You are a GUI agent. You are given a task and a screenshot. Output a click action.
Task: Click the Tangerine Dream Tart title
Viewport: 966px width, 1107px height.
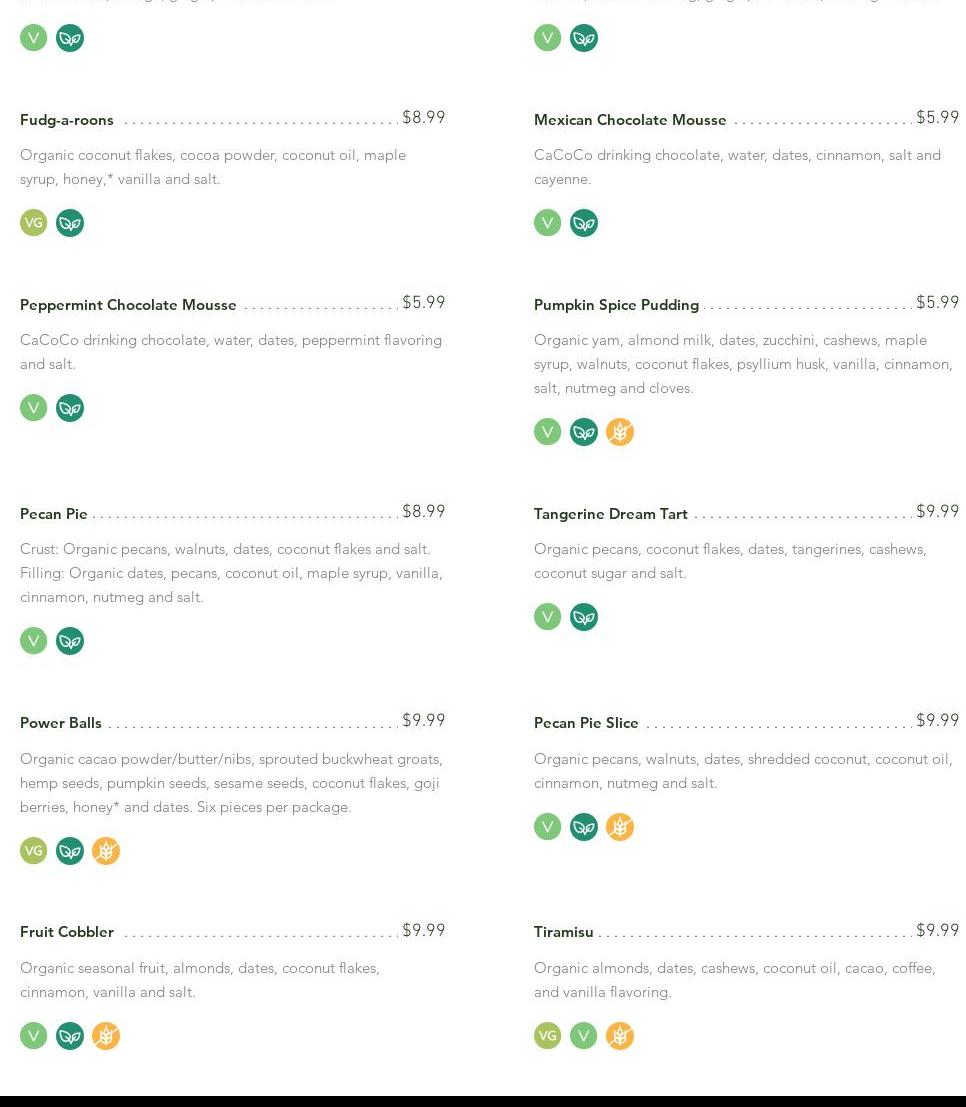point(611,514)
